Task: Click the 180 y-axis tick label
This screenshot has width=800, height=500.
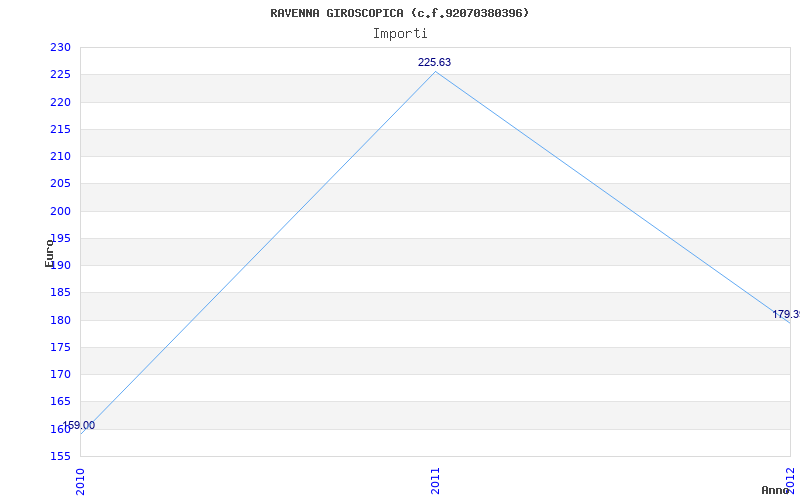Action: pos(60,320)
